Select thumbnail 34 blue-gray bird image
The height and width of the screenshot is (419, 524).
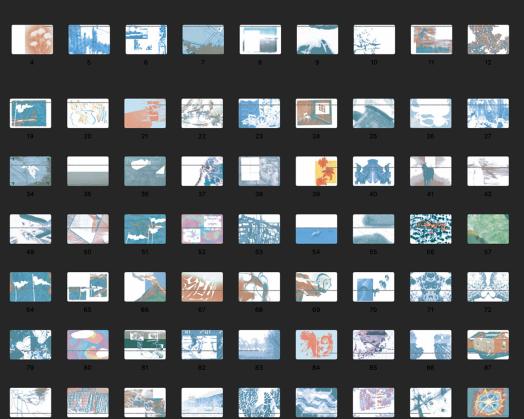pyautogui.click(x=30, y=171)
